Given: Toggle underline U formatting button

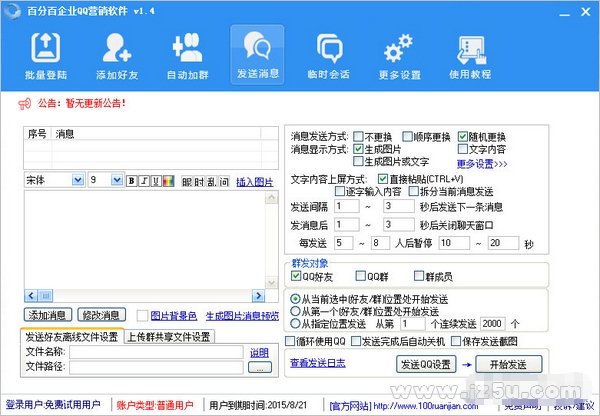Looking at the screenshot, I should 156,181.
